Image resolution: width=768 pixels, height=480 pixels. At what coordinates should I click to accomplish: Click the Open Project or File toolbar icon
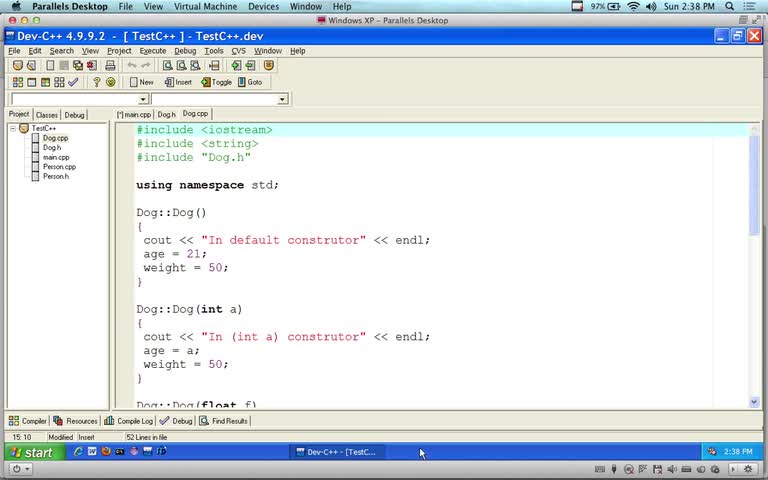point(18,65)
